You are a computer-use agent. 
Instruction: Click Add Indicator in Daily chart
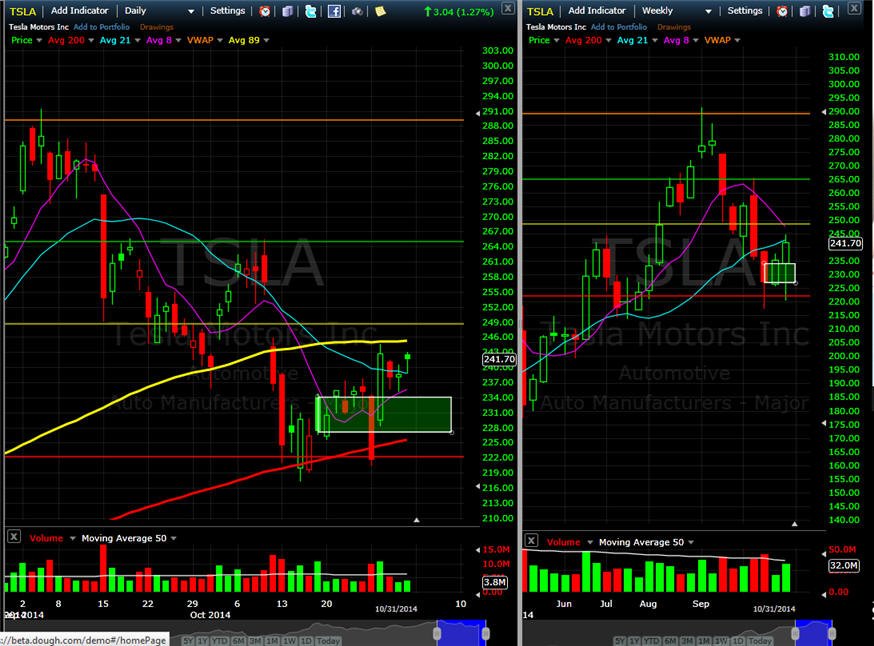(x=79, y=11)
